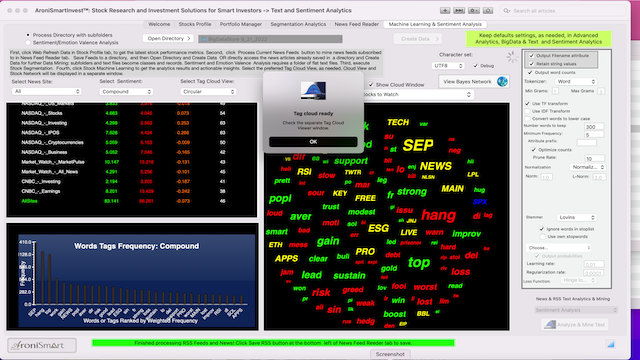Click the green status progress bar
Screen dimensions: 640x360
(273, 343)
